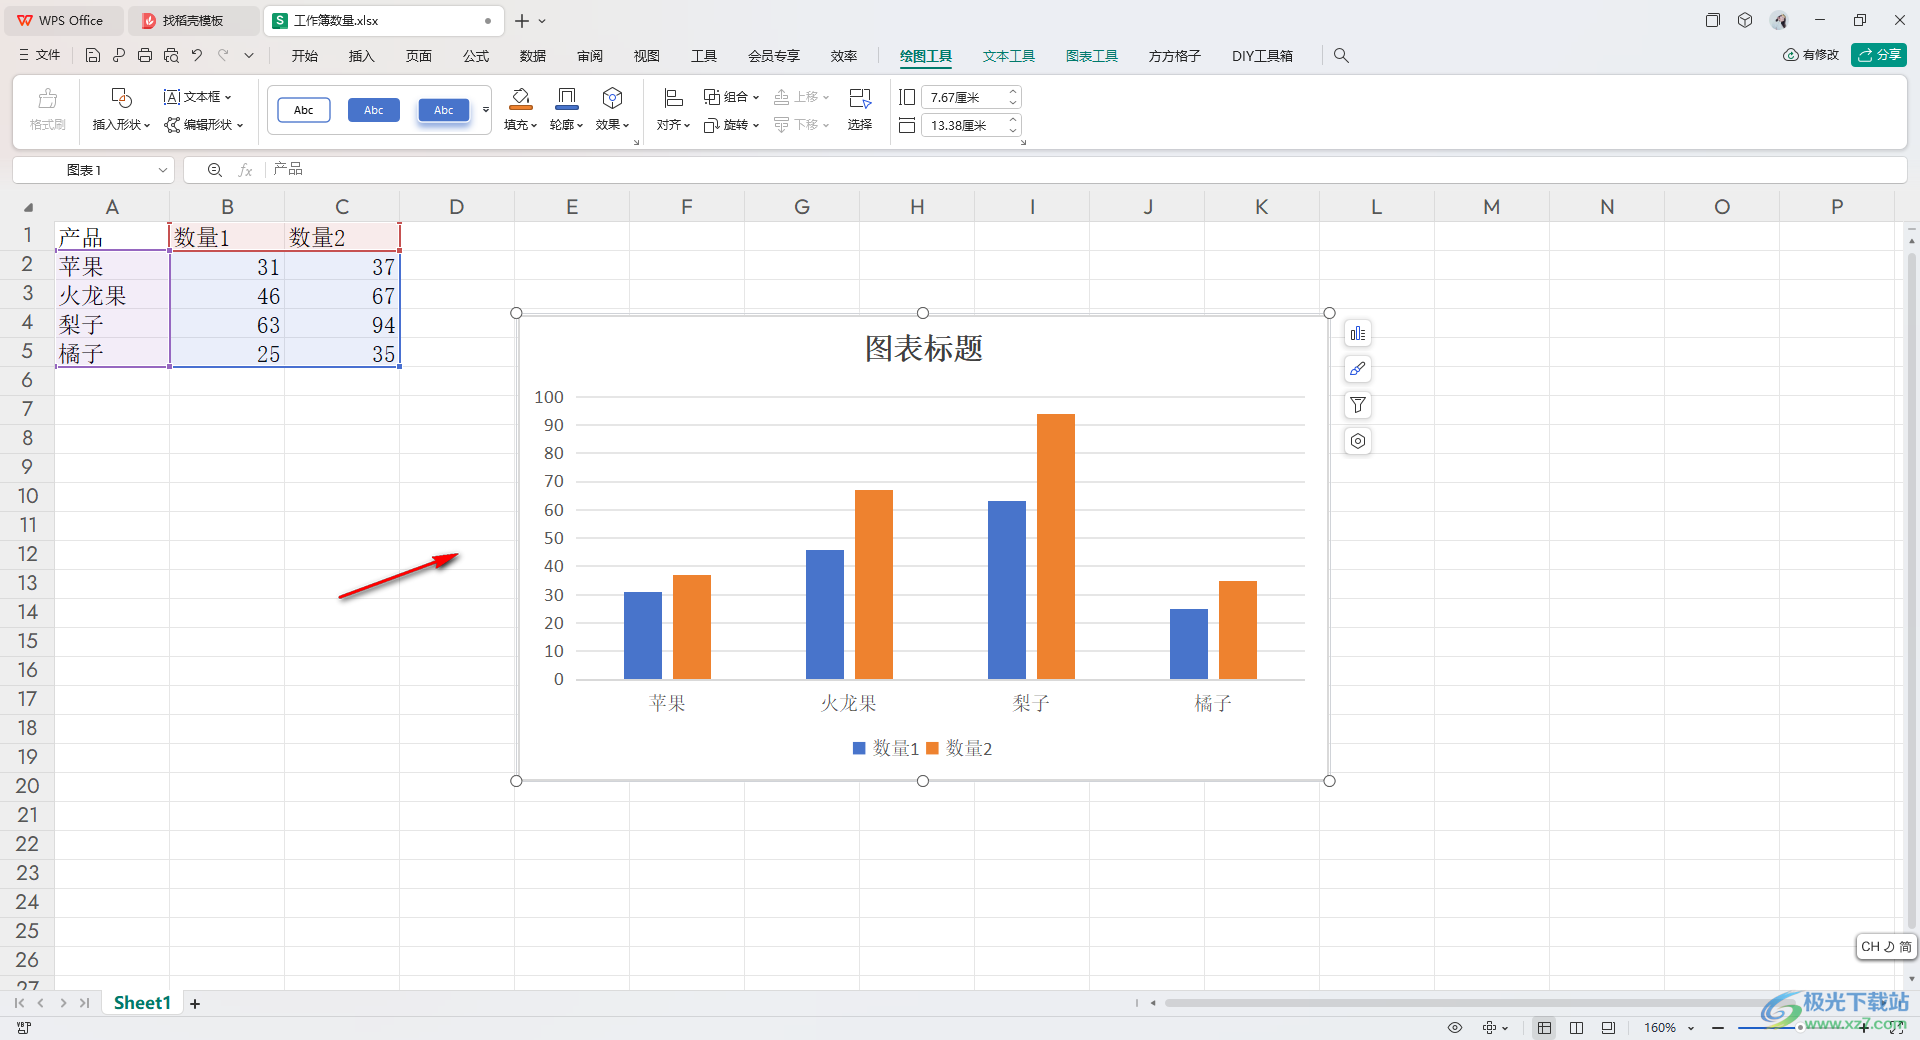The image size is (1920, 1040).
Task: Click the horizontal scrollbar at bottom
Action: [1480, 1003]
